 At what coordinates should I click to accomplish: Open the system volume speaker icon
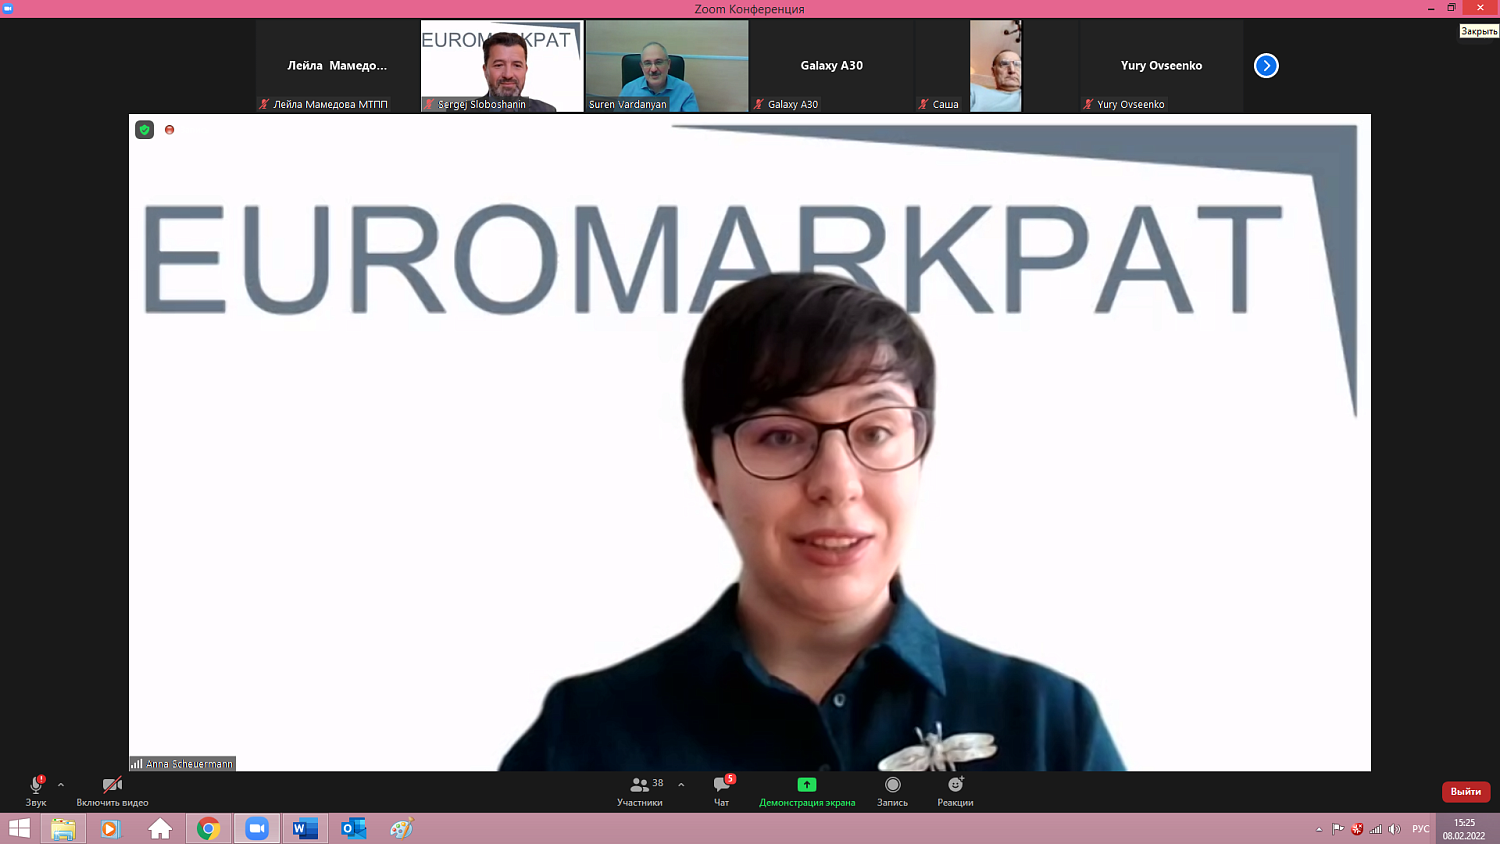coord(1395,829)
